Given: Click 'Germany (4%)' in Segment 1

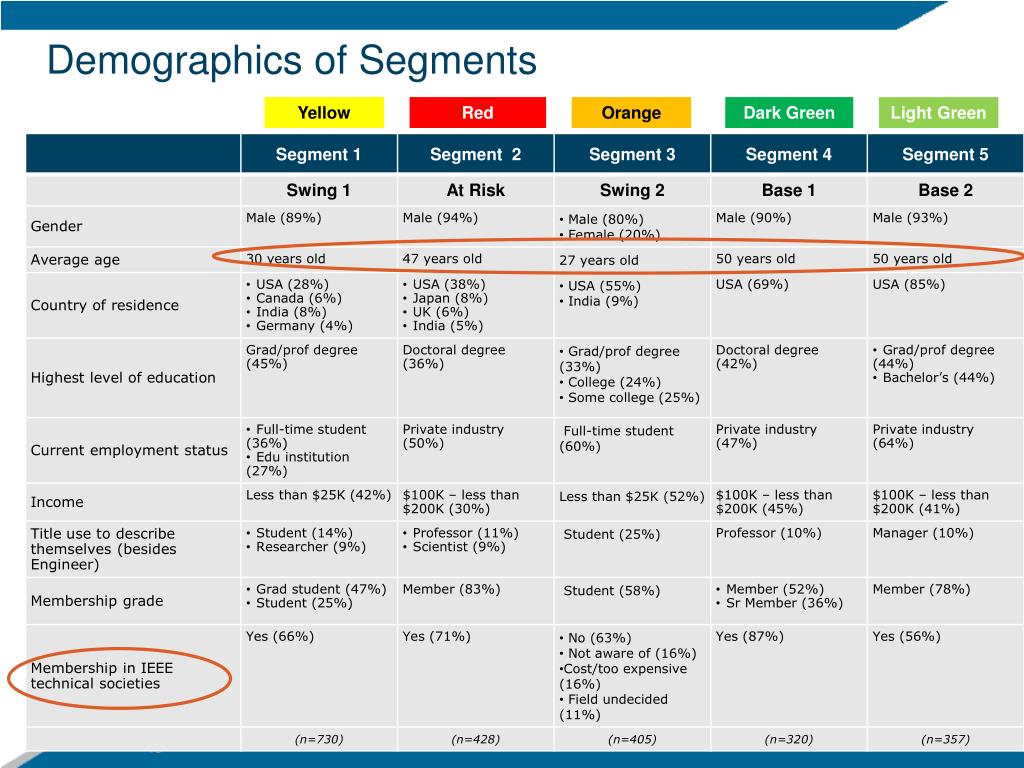Looking at the screenshot, I should point(299,325).
